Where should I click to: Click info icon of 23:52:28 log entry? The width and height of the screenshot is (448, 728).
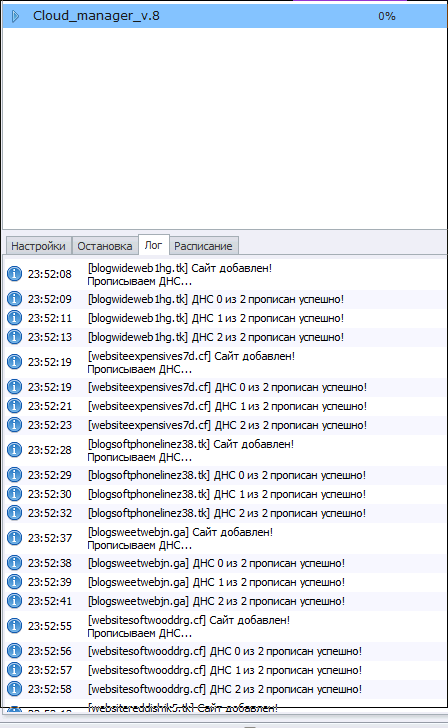pos(14,449)
